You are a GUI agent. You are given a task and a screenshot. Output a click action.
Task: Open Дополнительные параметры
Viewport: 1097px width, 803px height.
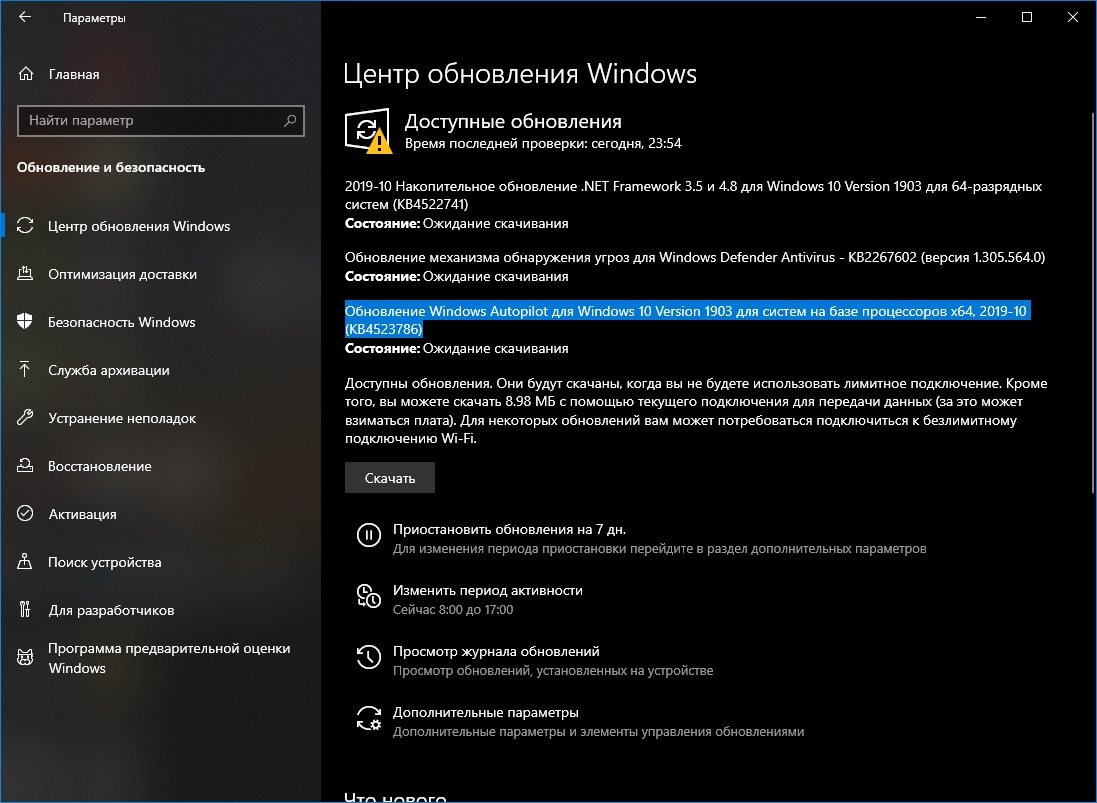pos(486,712)
